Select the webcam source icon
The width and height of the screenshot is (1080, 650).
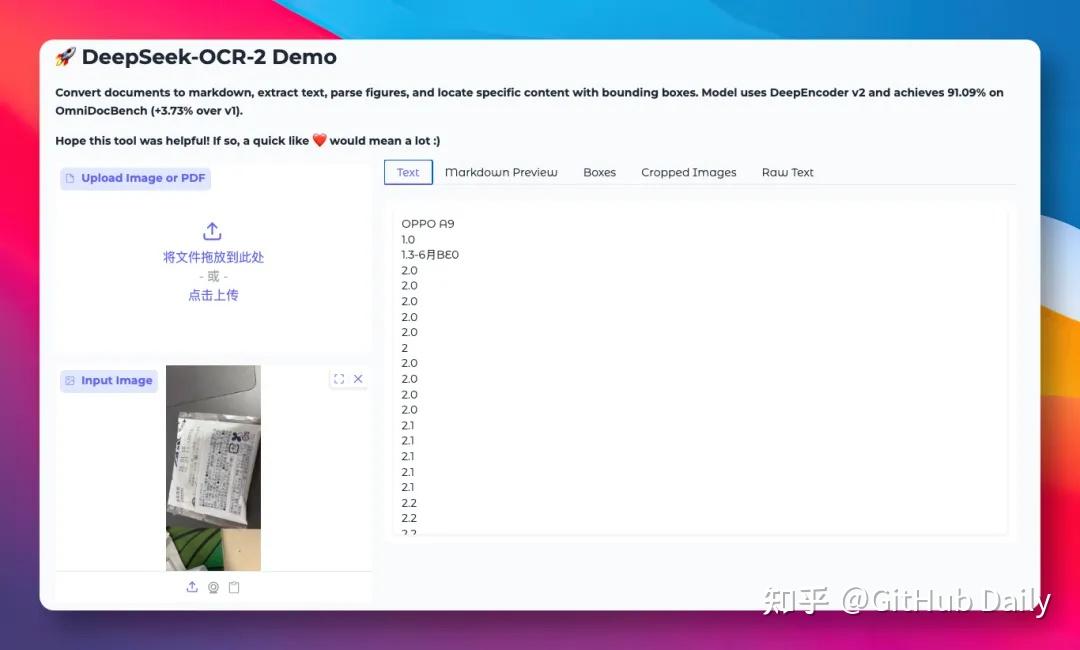[x=214, y=587]
